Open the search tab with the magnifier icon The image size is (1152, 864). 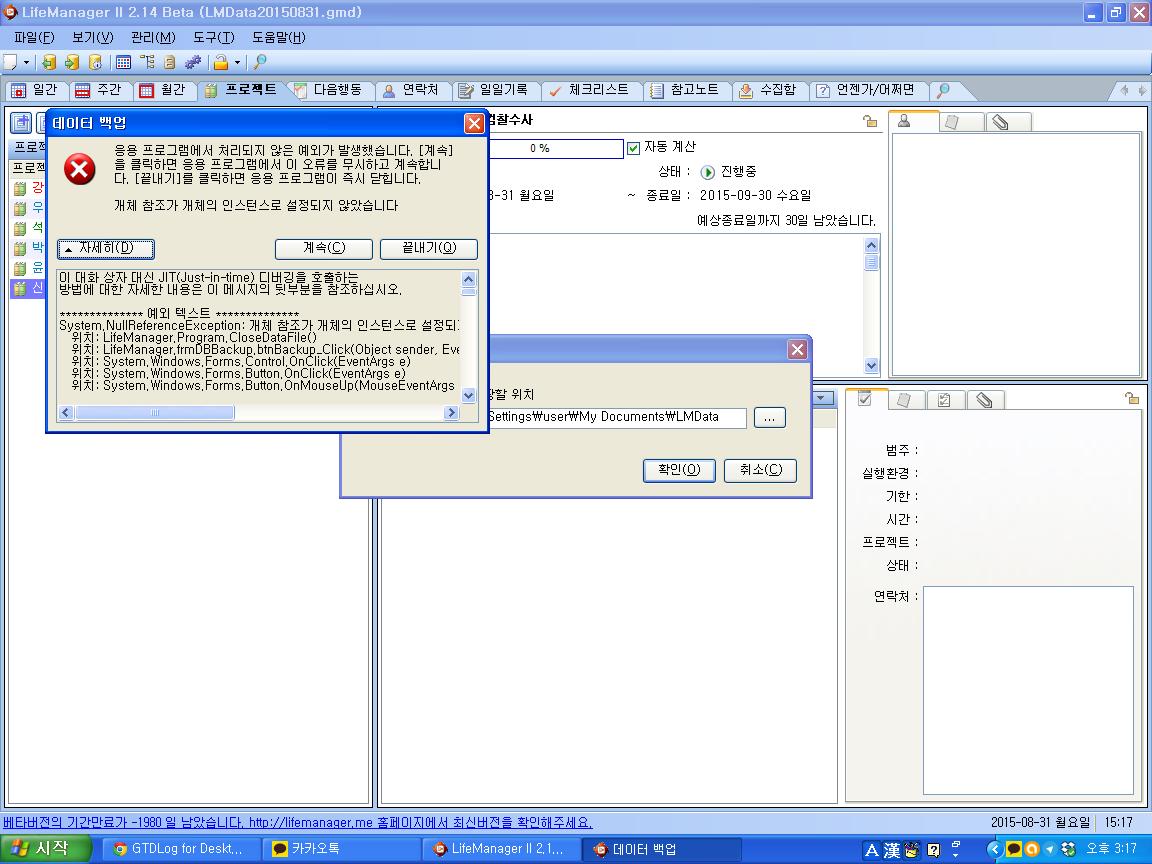(x=943, y=90)
